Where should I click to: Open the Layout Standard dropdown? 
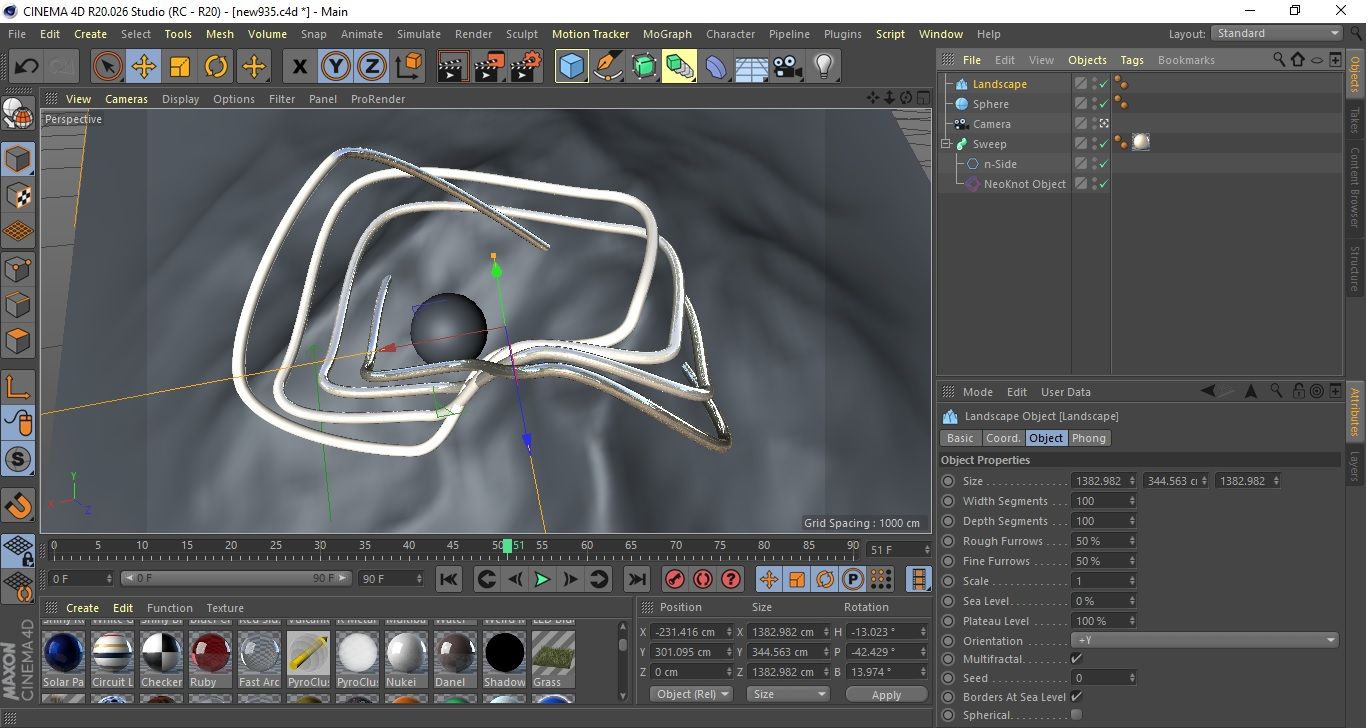click(1277, 33)
